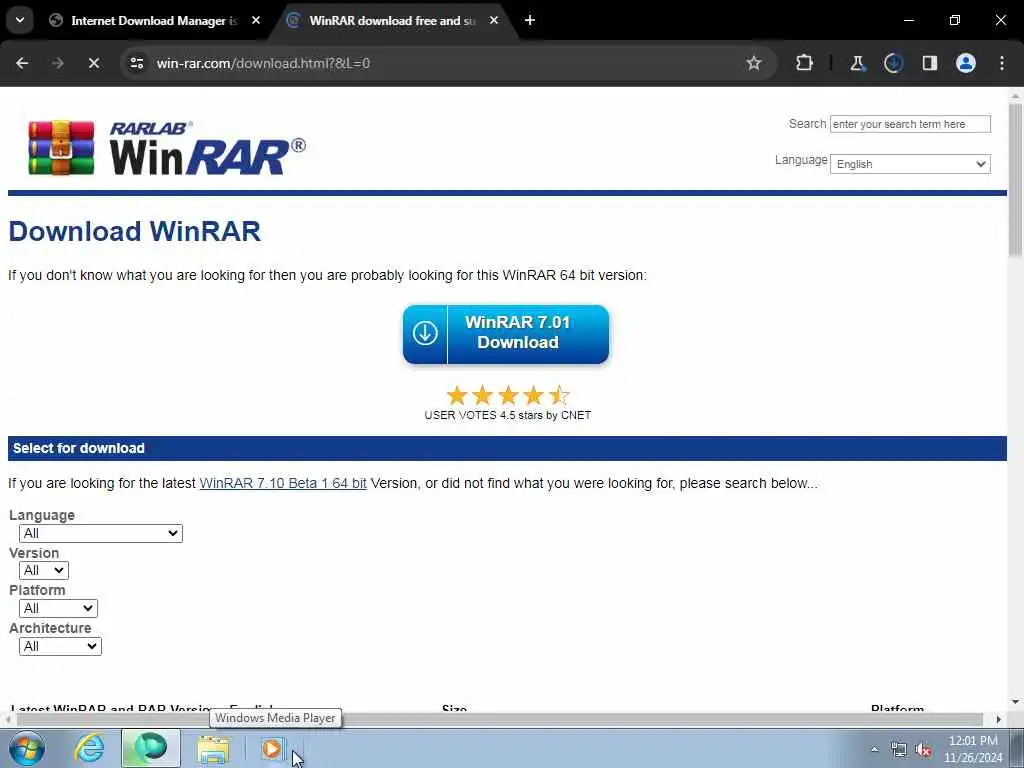Go back to the previous page
This screenshot has height=768, width=1024.
[x=22, y=63]
